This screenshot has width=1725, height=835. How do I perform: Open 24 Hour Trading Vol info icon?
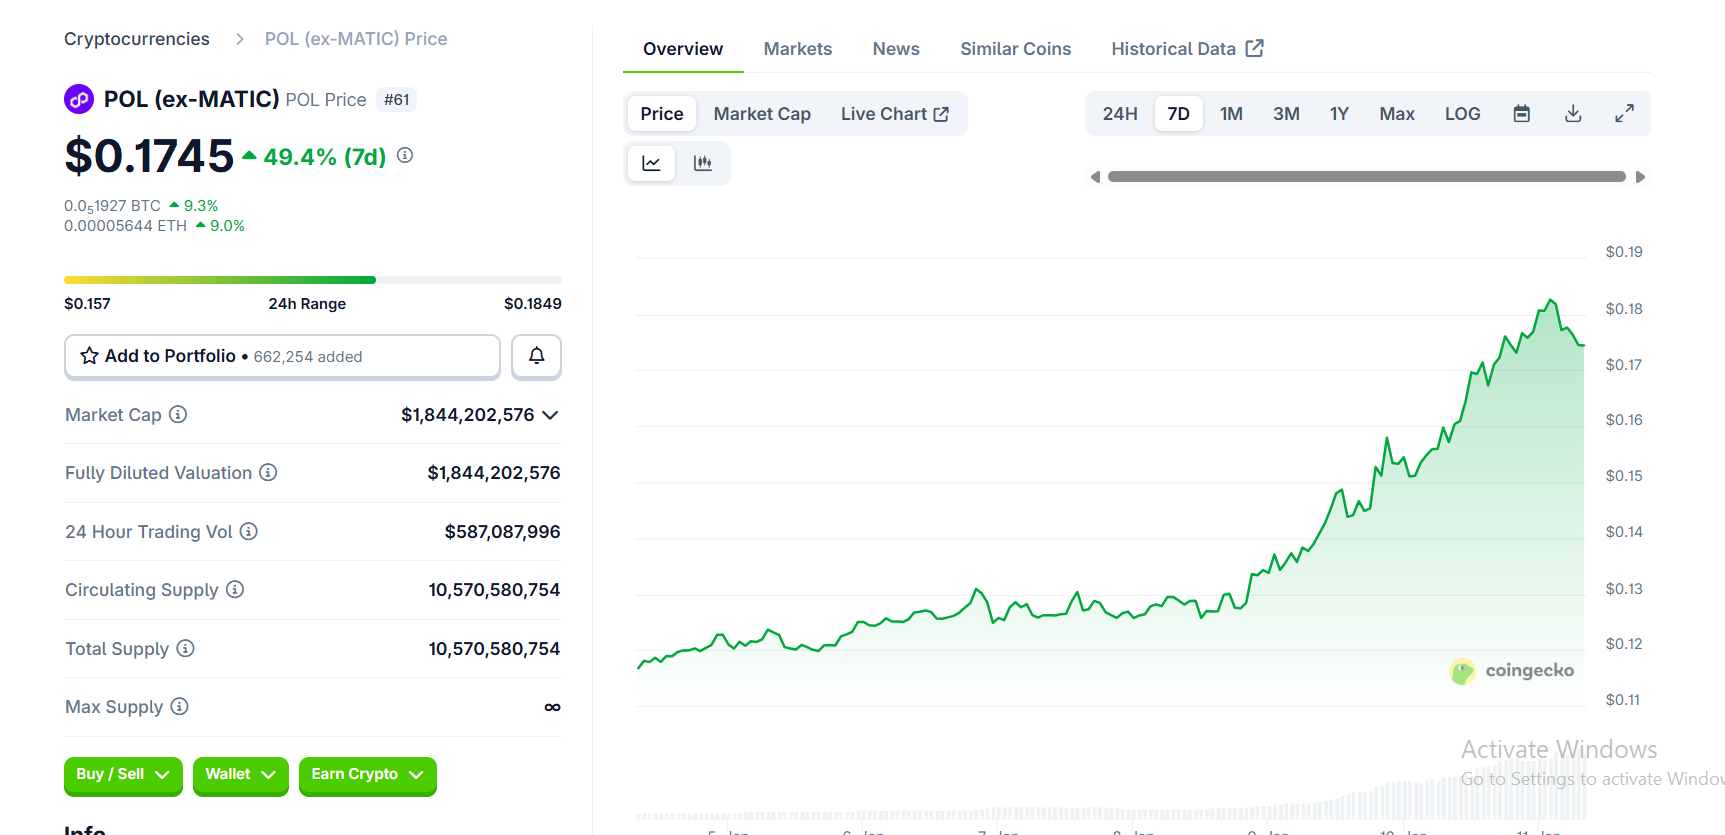click(249, 531)
